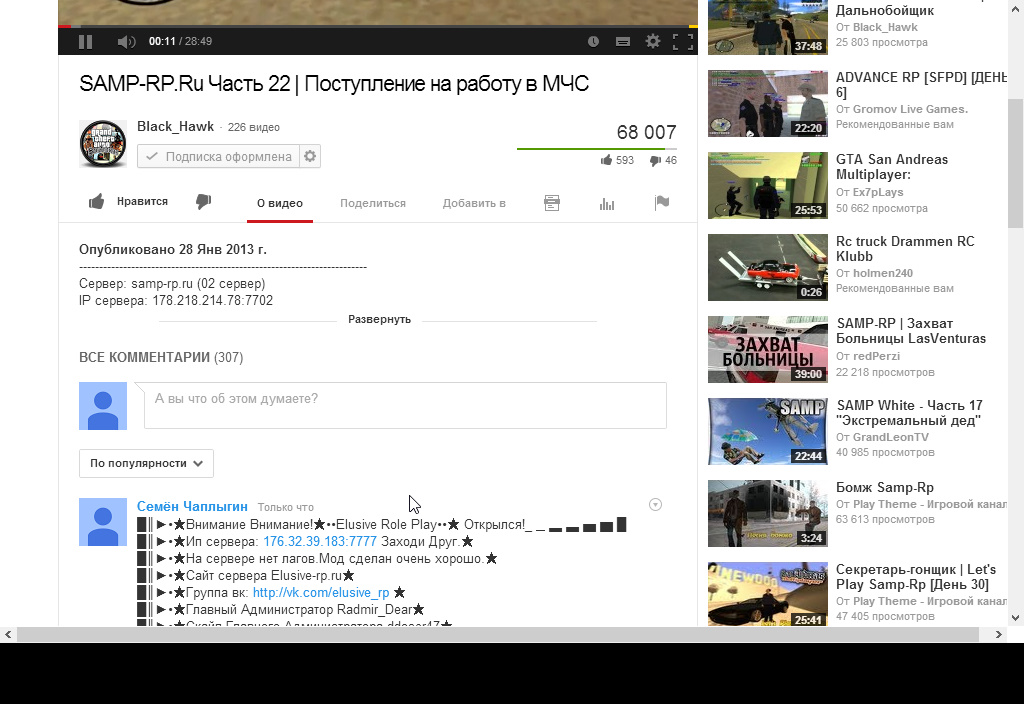
Task: Click the horizontal scrollbar left arrow
Action: [x=8, y=634]
